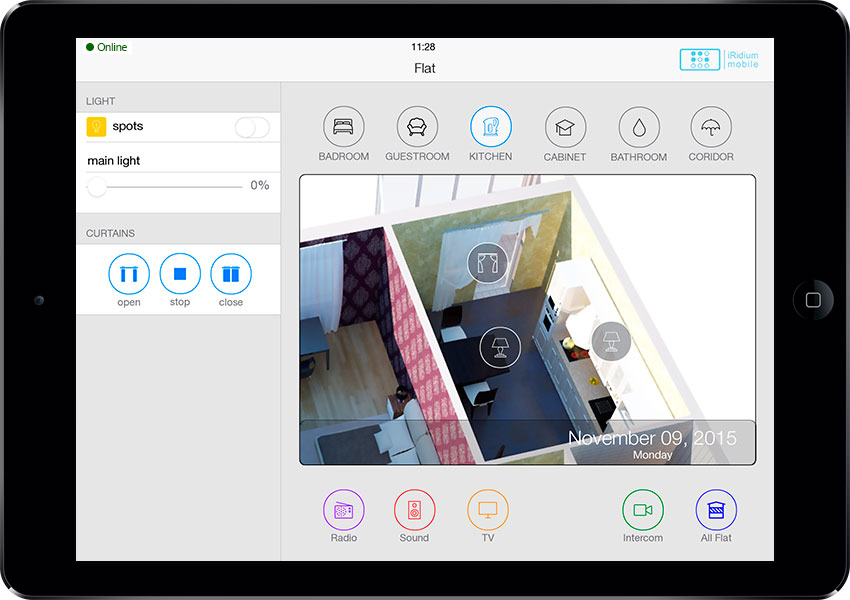
Task: Click the Monday day label
Action: pos(652,455)
